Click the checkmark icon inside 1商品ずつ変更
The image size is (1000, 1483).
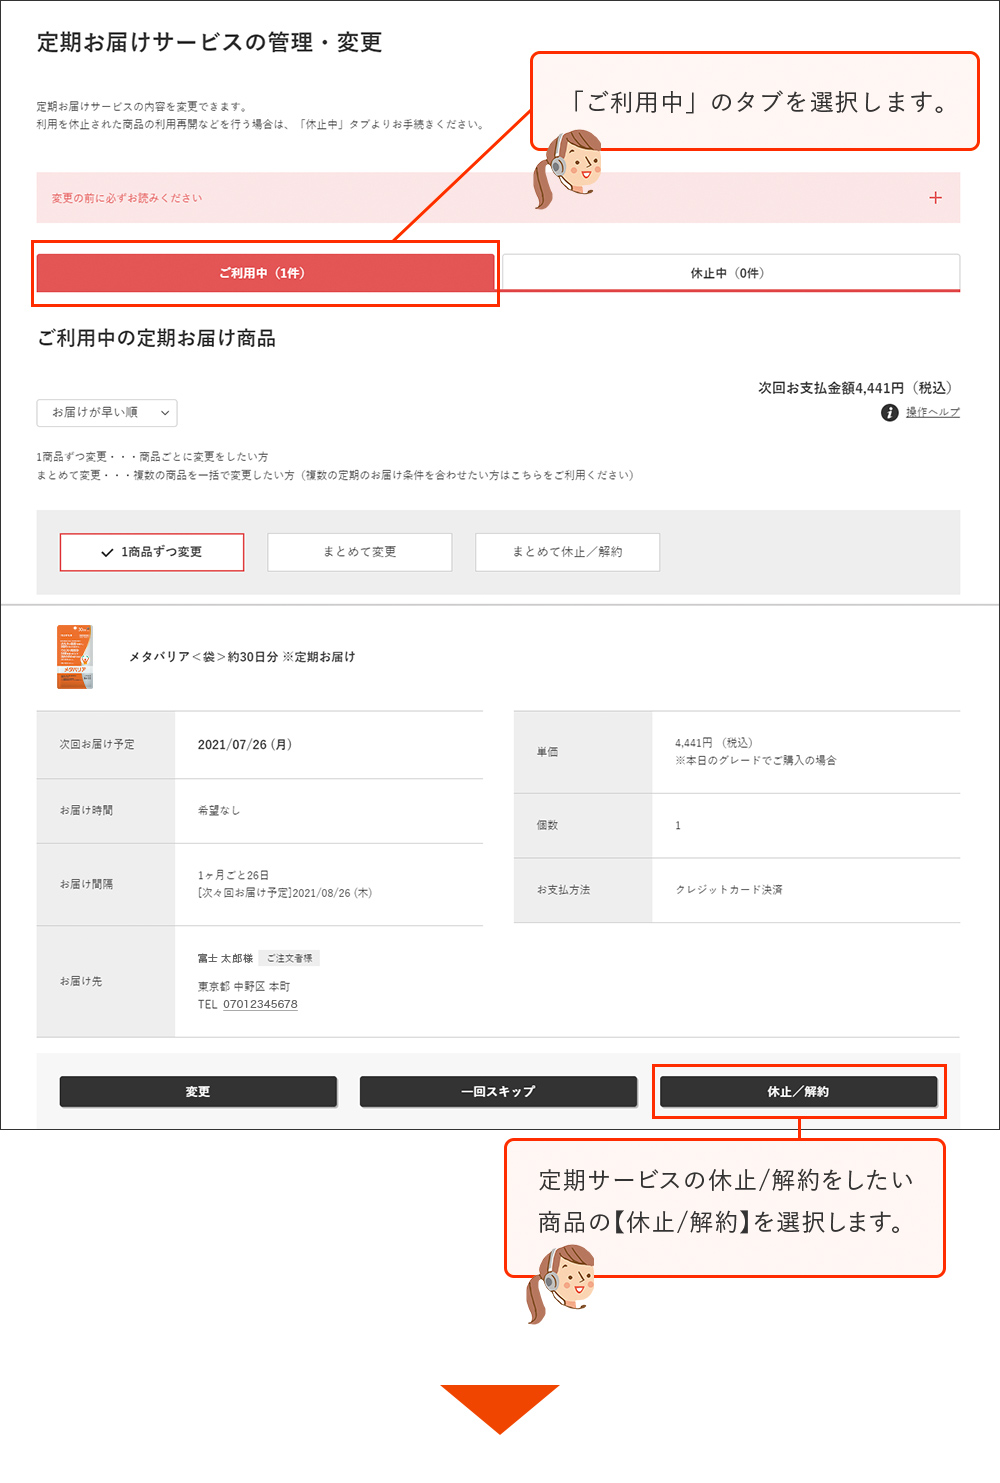(x=105, y=551)
